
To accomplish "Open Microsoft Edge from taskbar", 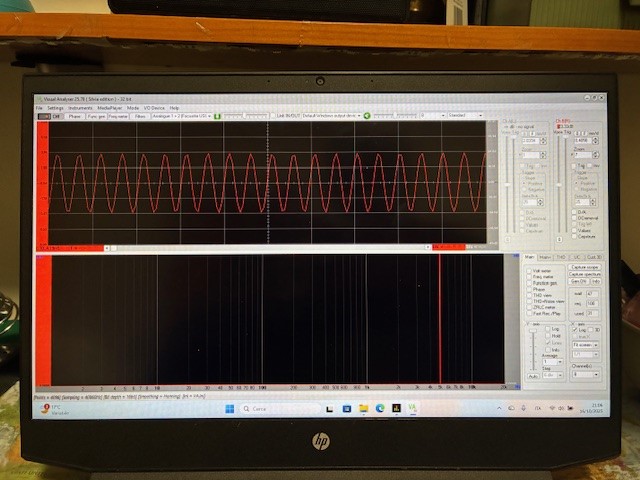I will point(379,408).
